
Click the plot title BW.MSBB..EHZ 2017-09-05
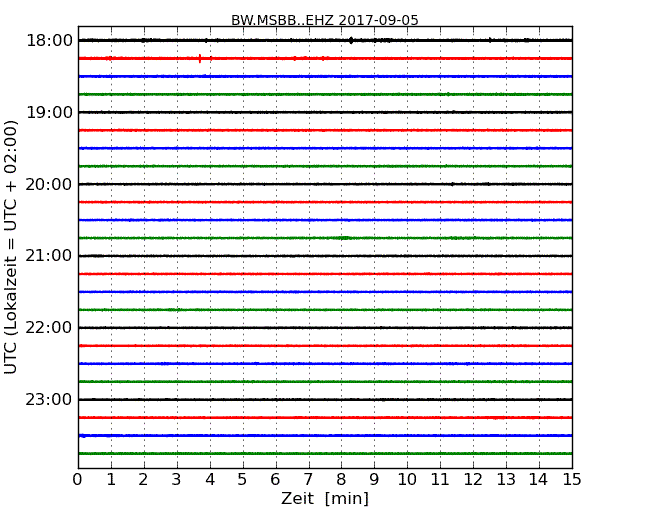click(x=325, y=20)
